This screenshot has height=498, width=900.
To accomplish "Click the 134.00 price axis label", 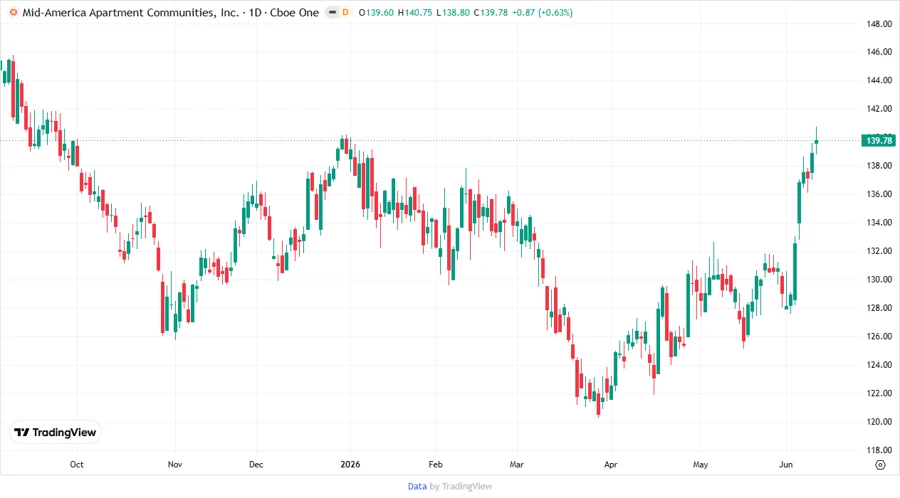I will point(879,223).
